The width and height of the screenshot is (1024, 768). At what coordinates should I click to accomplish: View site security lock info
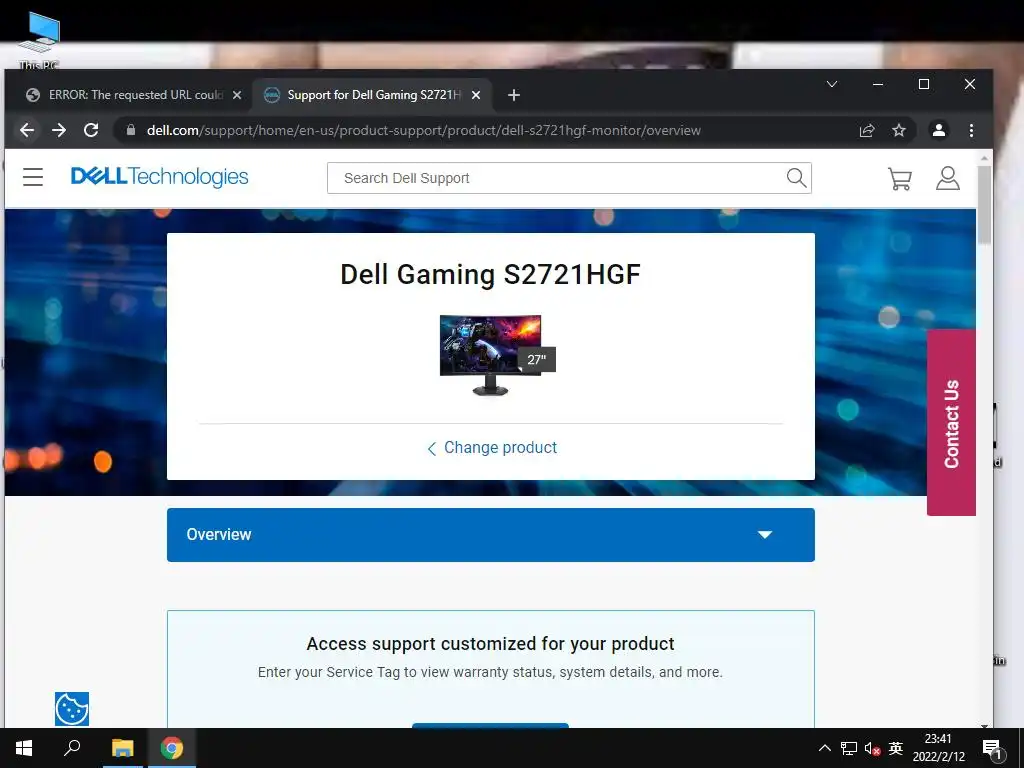coord(131,130)
